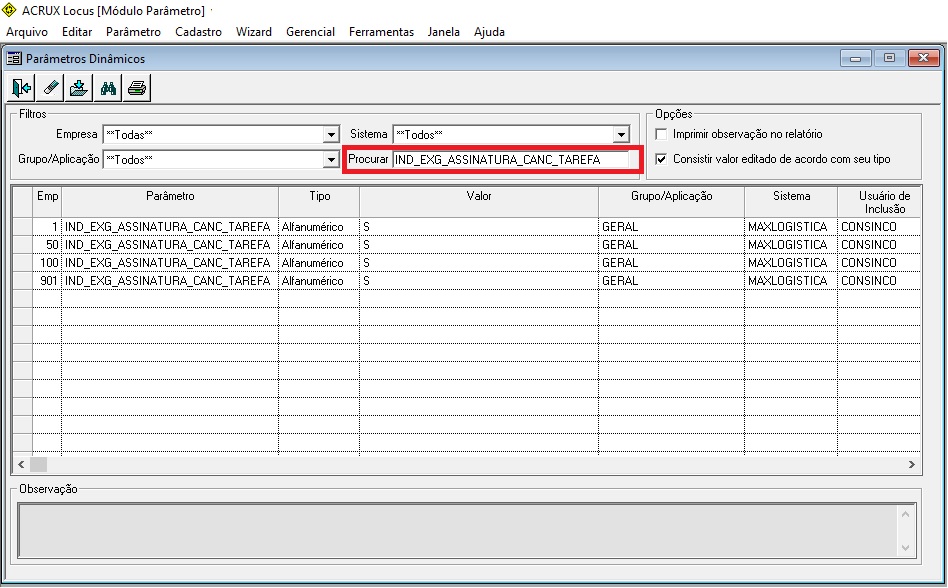Minimize the Parâmetros Dinâmicos window
This screenshot has height=588, width=948.
tap(855, 59)
